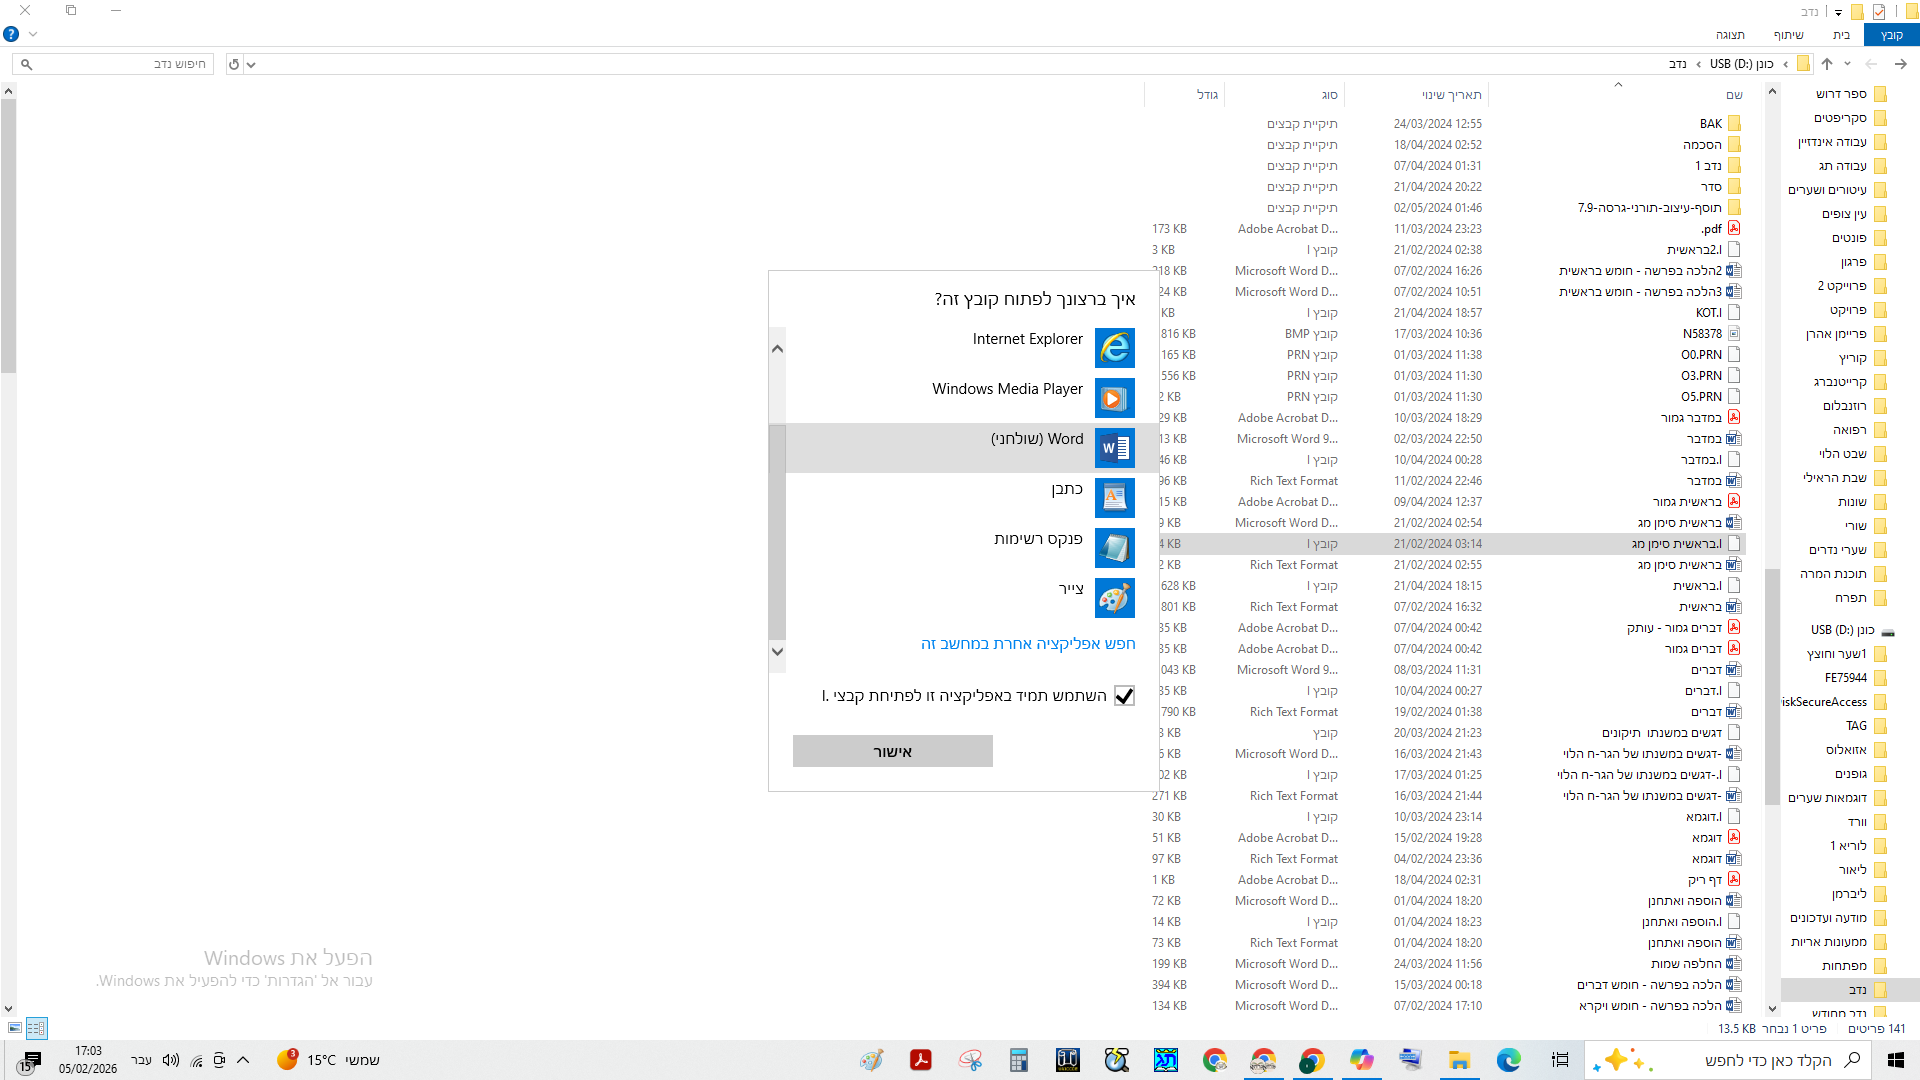Open the תצוגה (View) ribbon tab
The width and height of the screenshot is (1920, 1080).
[1730, 35]
